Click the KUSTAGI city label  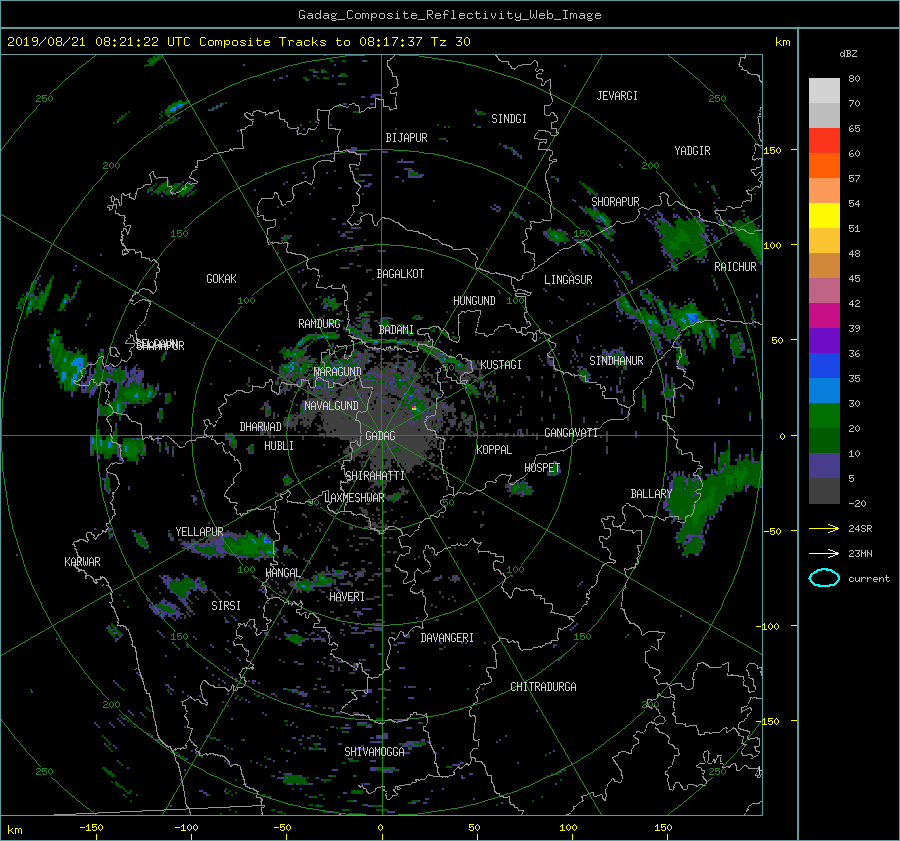[501, 365]
